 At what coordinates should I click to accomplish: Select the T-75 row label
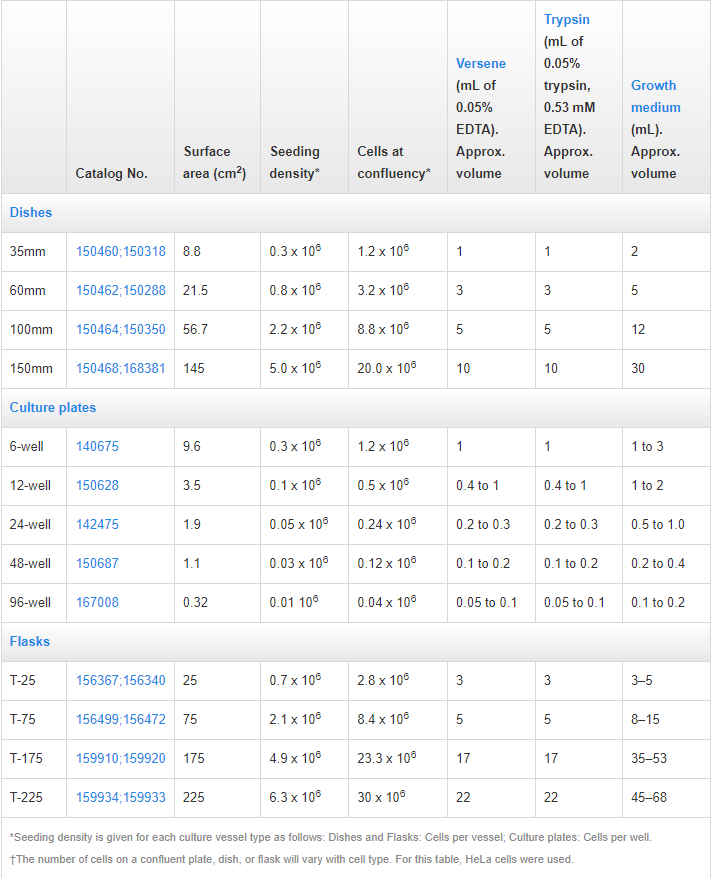tap(22, 720)
